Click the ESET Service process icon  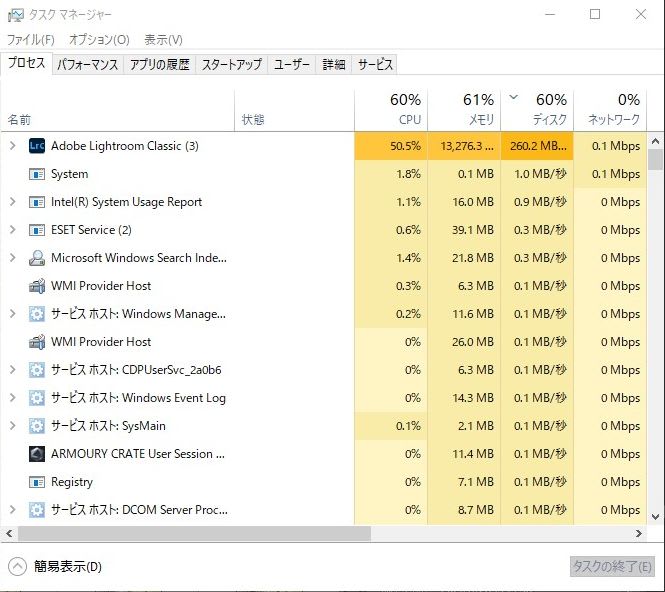[x=37, y=230]
